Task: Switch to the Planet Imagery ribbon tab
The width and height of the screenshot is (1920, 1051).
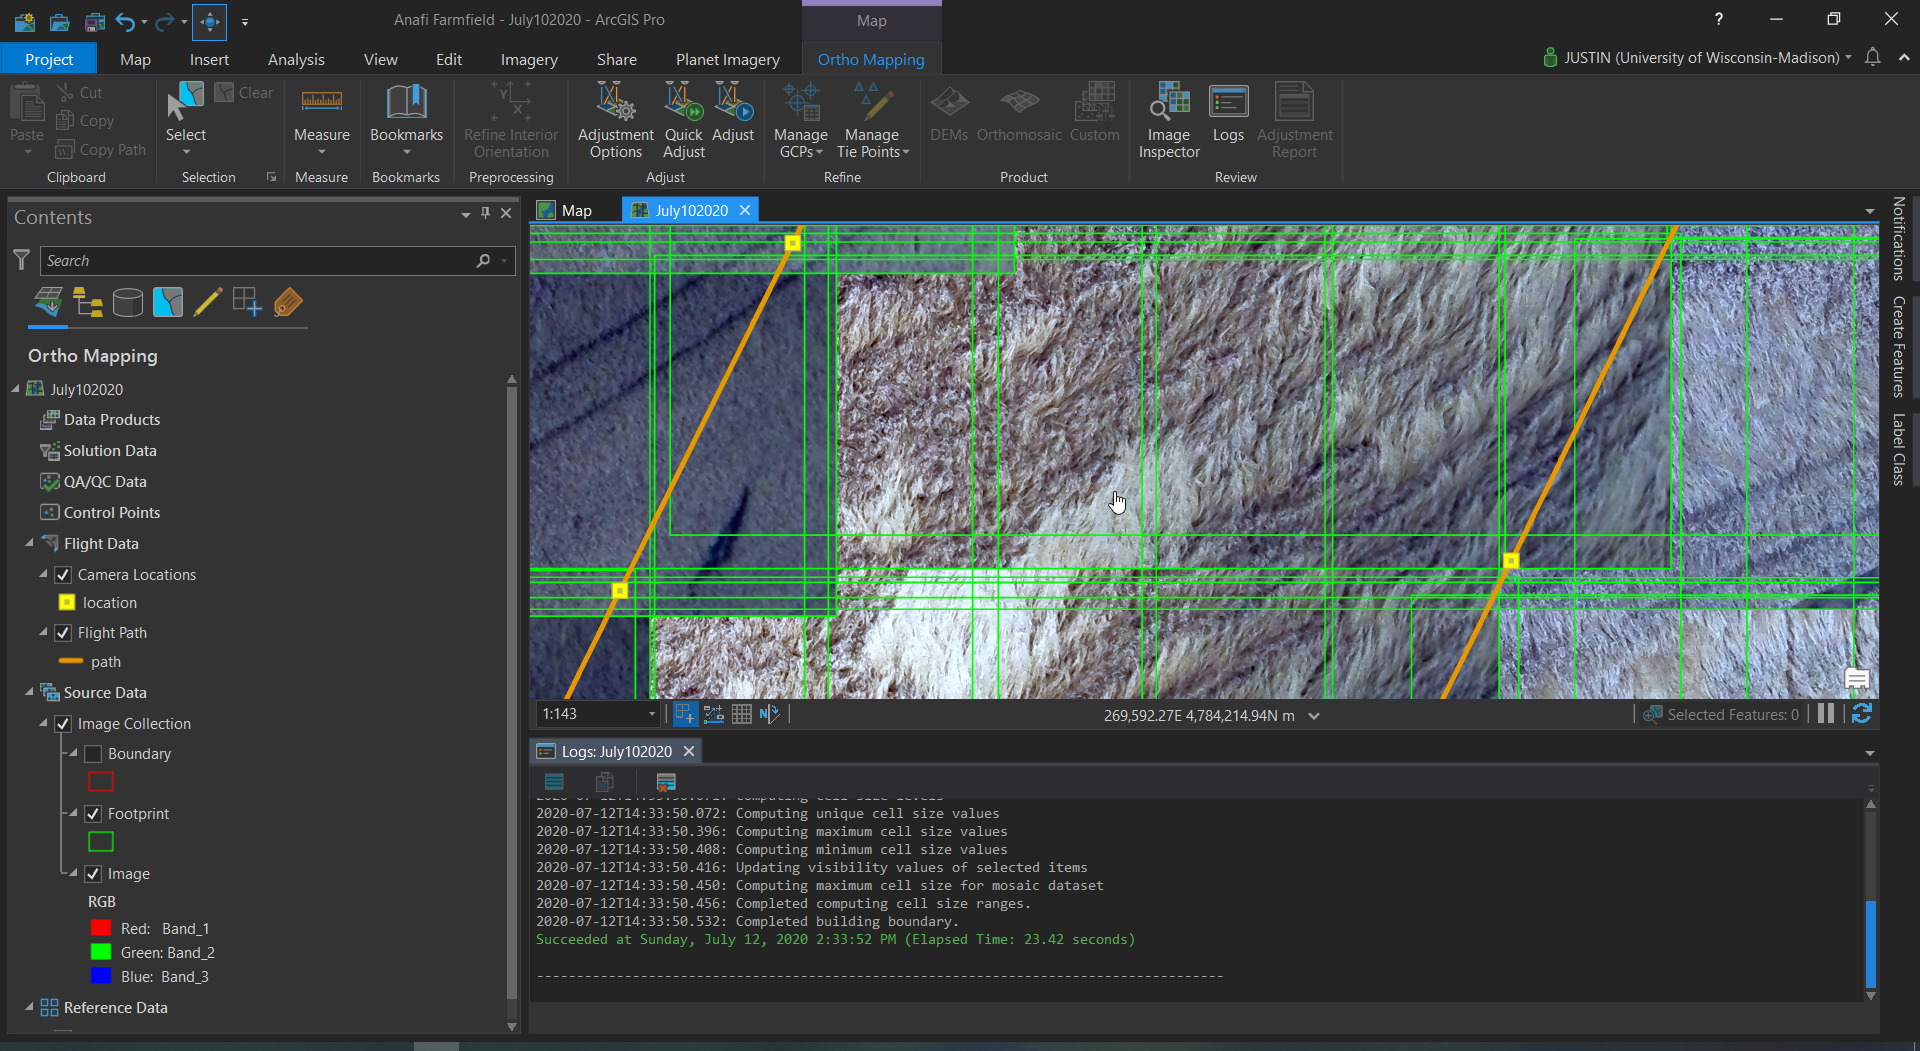Action: coord(727,59)
